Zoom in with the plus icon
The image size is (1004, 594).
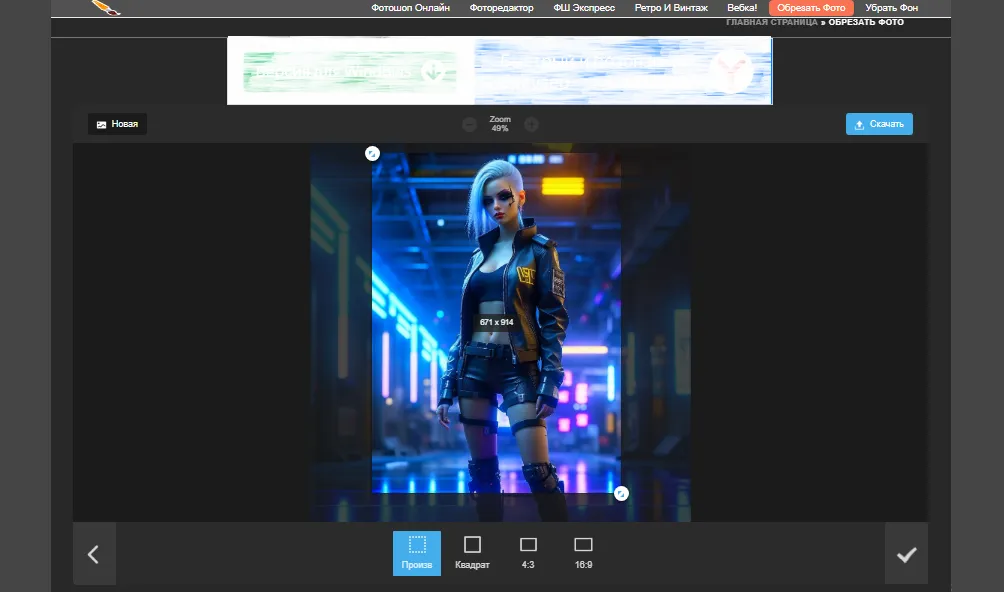(531, 124)
